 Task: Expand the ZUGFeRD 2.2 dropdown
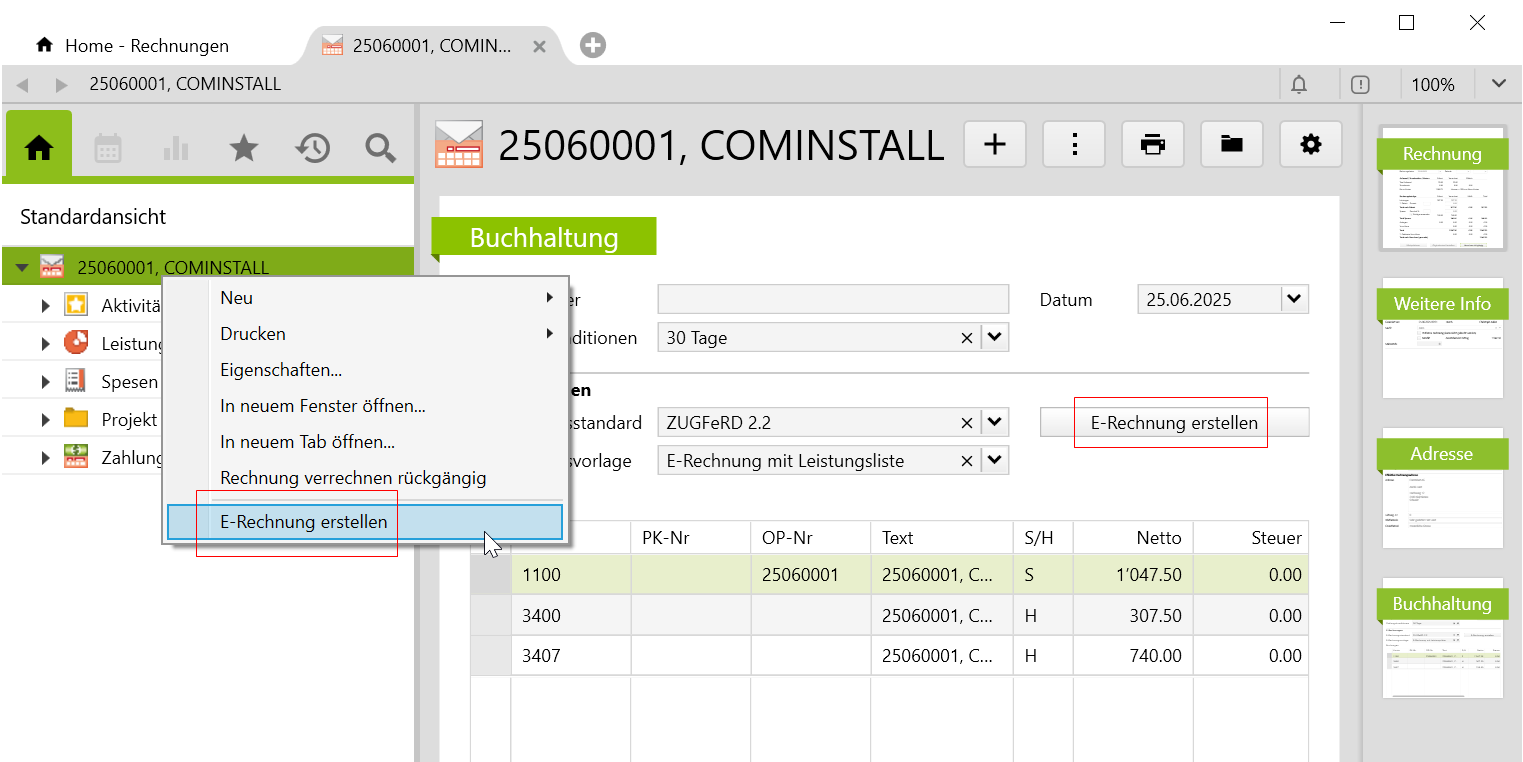click(x=994, y=423)
